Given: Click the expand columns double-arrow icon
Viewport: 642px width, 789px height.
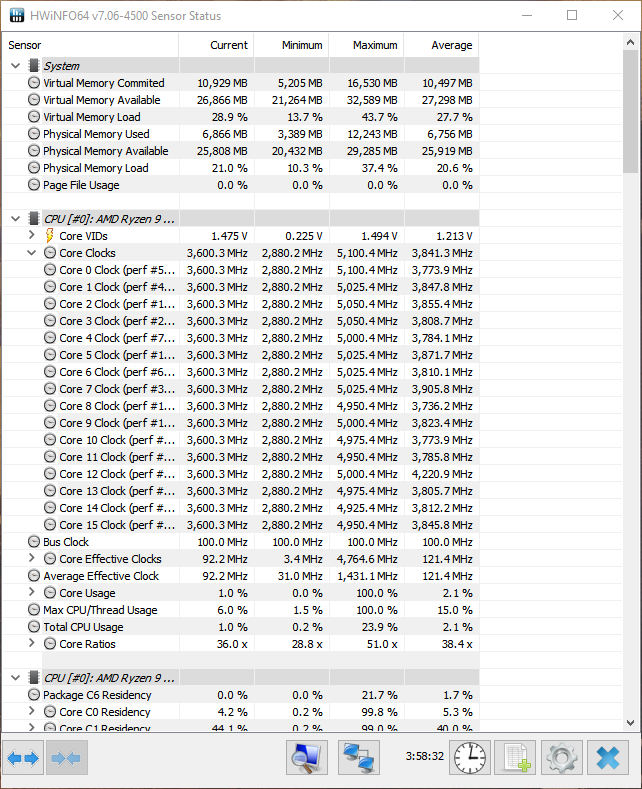Looking at the screenshot, I should point(24,758).
